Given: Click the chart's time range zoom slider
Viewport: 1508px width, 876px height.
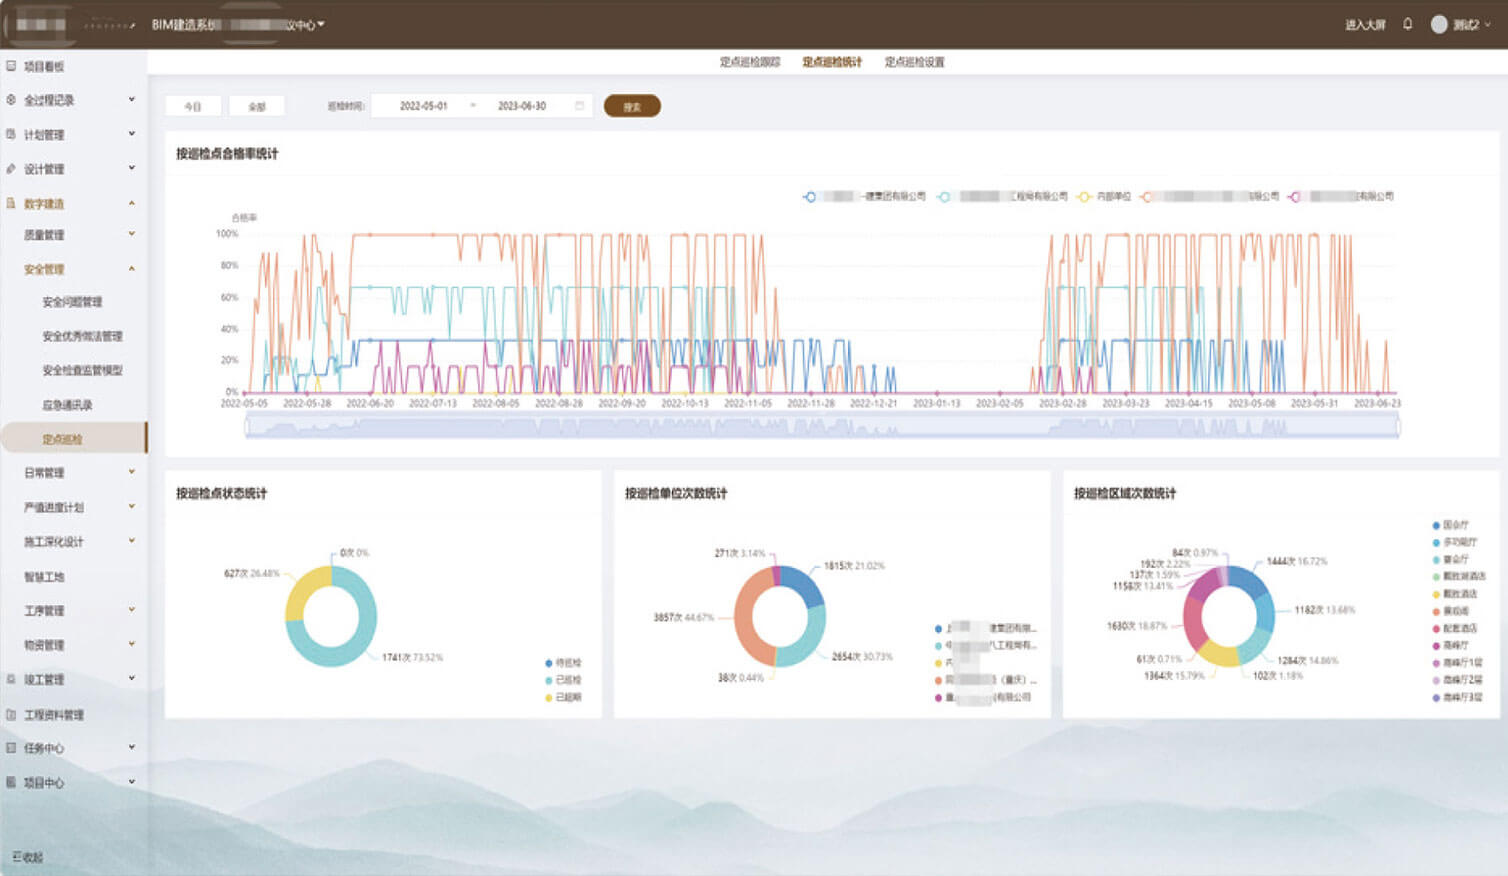Looking at the screenshot, I should [821, 427].
